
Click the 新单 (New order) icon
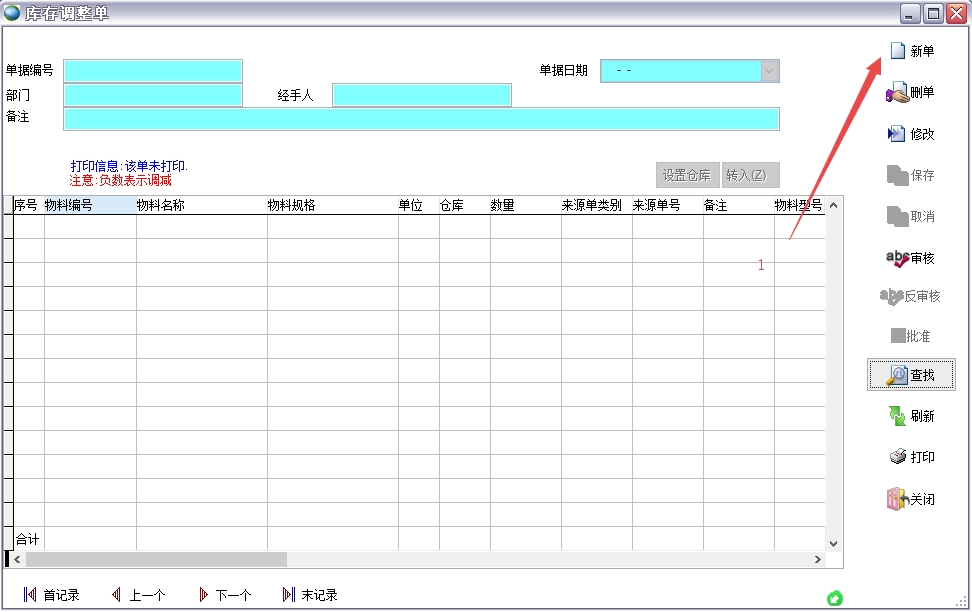897,51
